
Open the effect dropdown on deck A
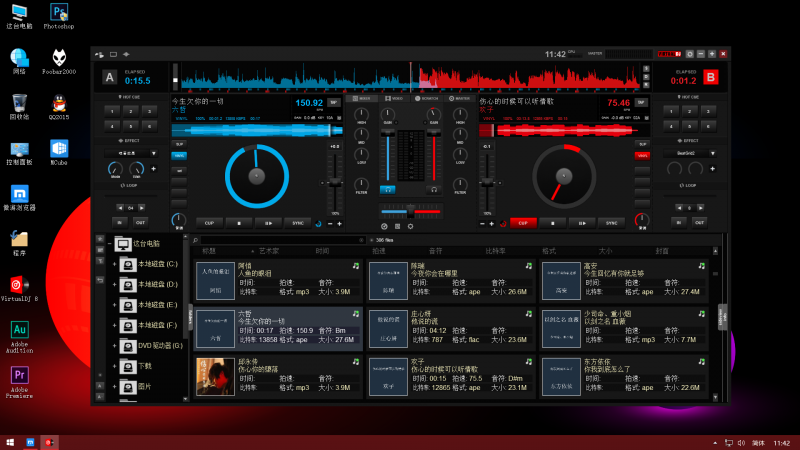tap(153, 153)
